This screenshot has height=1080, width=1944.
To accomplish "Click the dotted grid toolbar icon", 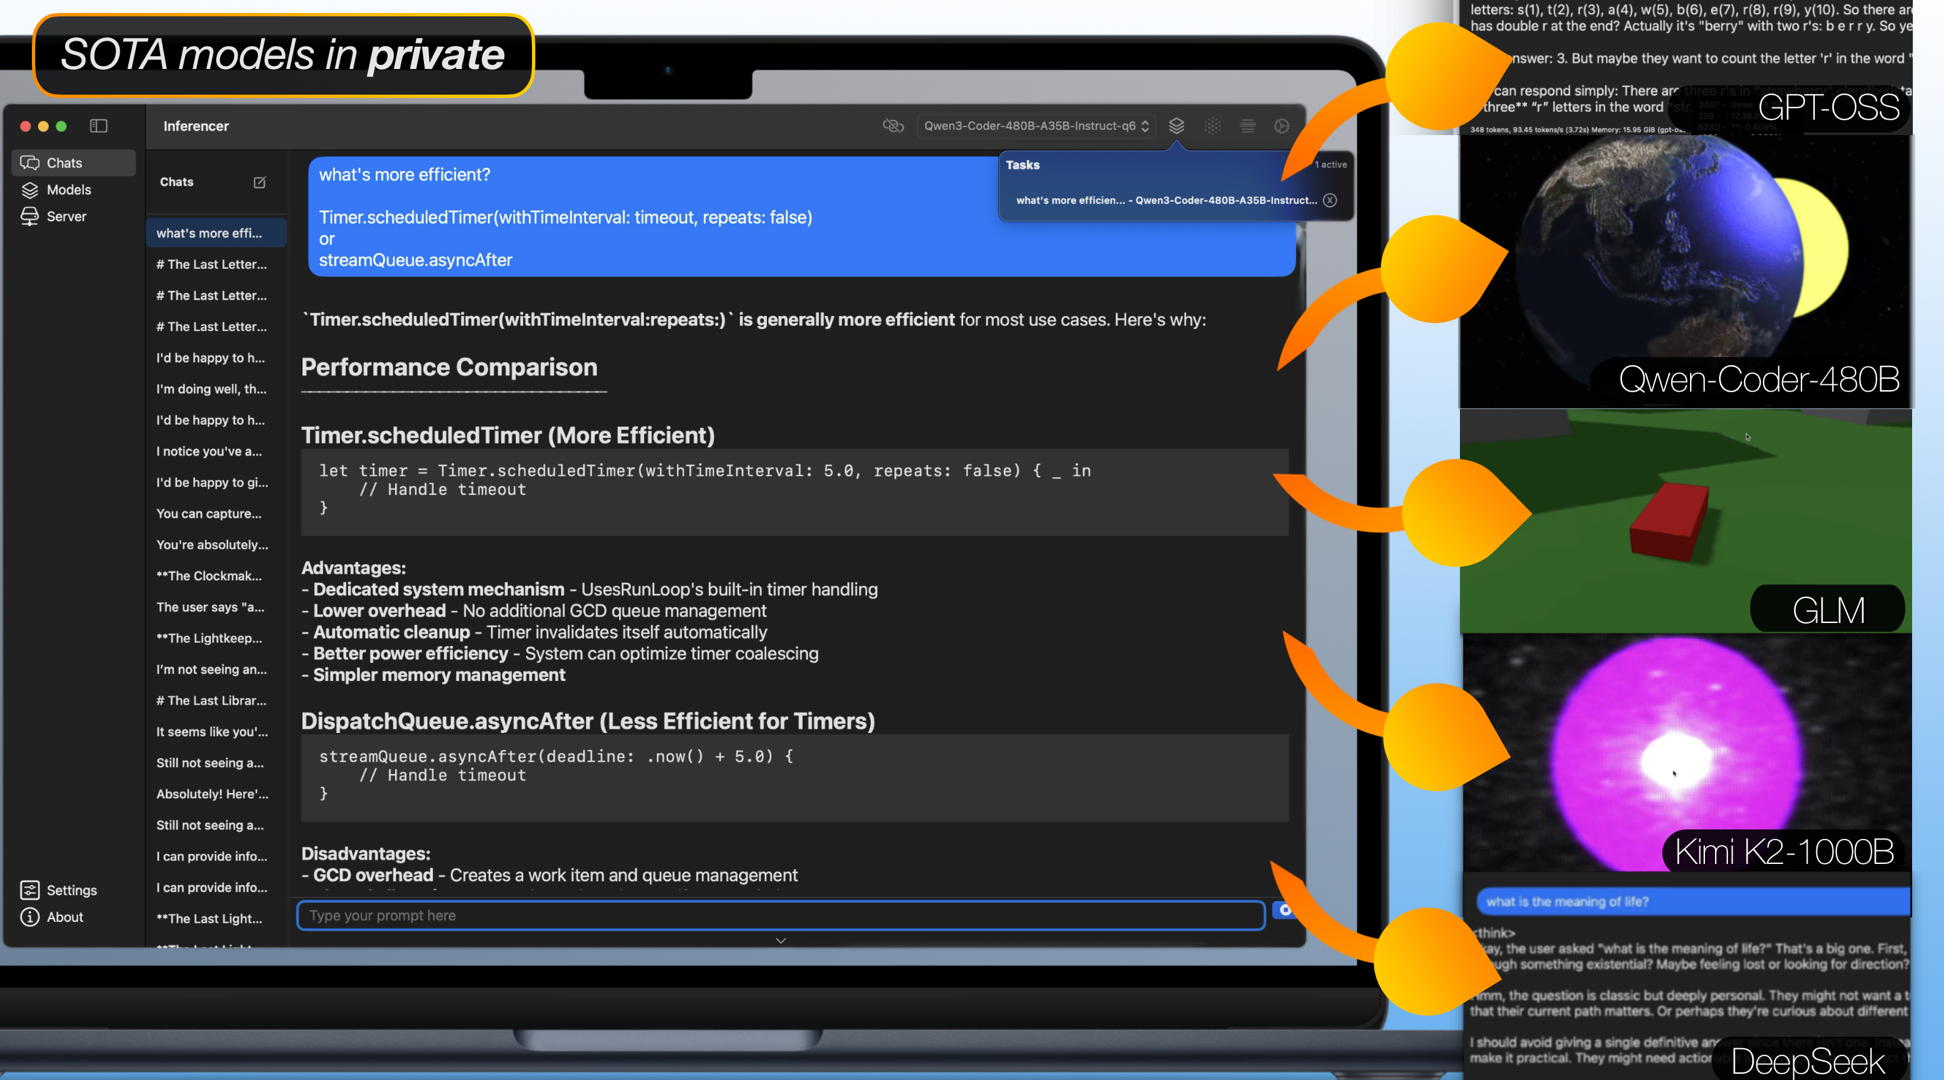I will pos(1212,126).
